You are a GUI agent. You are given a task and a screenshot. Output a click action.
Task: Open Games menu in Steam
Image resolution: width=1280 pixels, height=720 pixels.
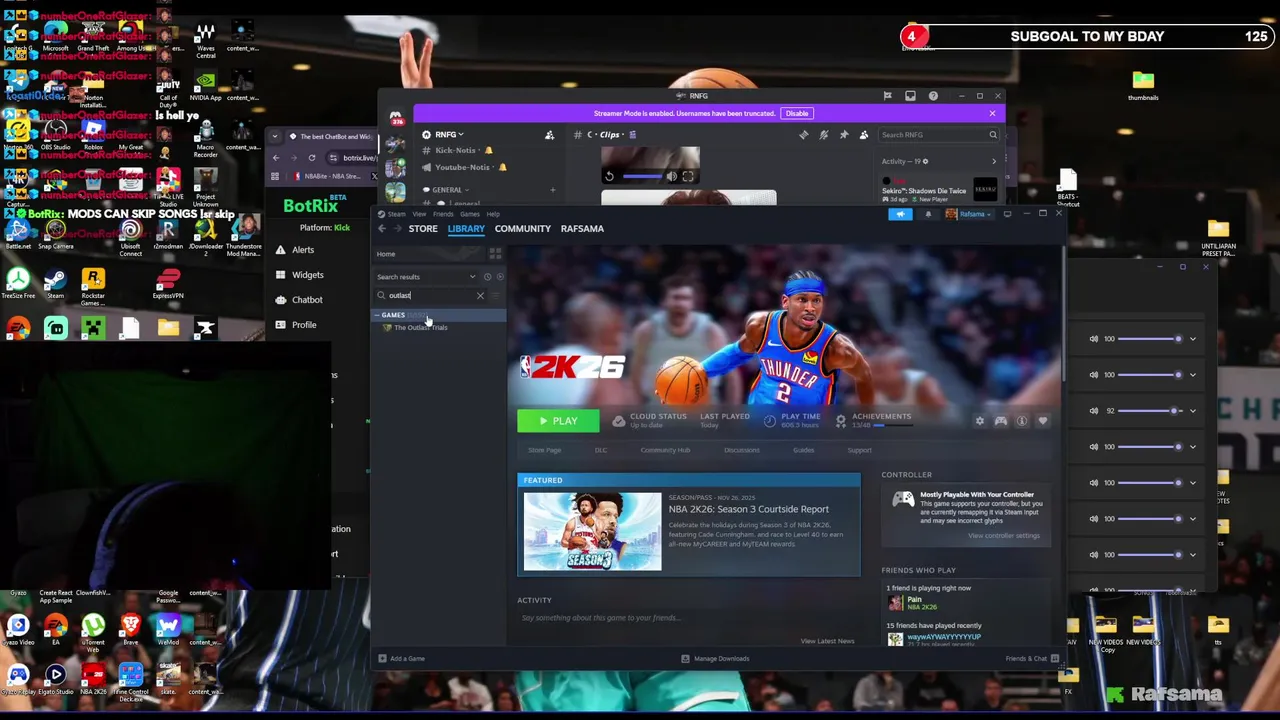469,214
